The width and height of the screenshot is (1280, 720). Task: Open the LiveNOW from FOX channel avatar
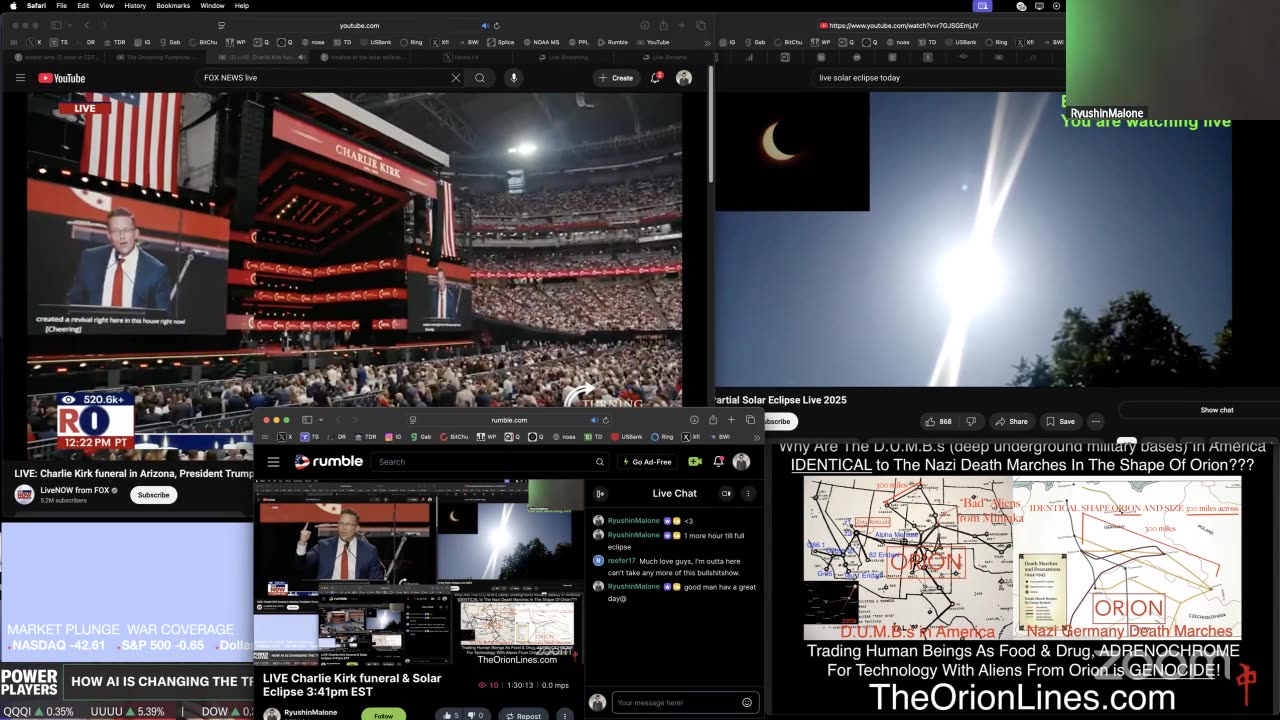tap(24, 495)
